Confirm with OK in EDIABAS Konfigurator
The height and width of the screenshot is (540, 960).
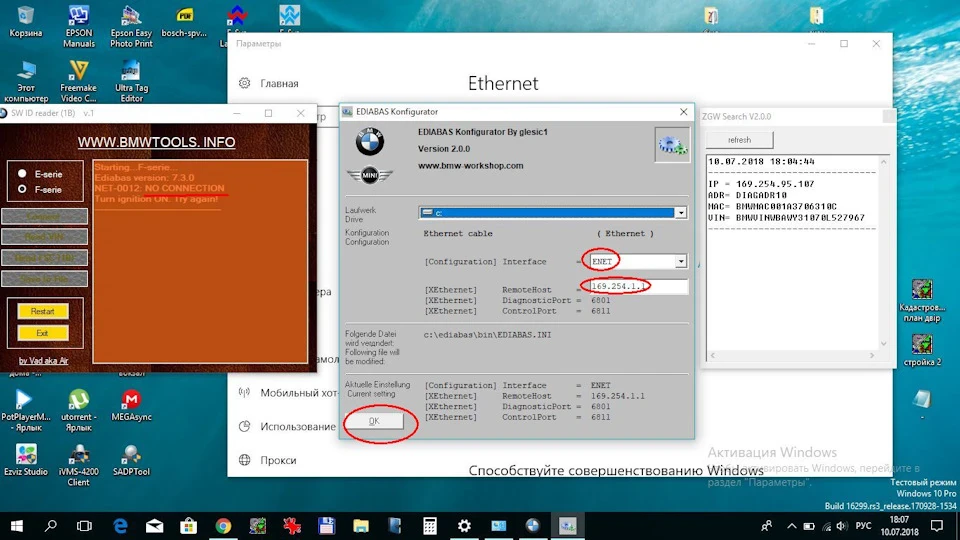[374, 421]
